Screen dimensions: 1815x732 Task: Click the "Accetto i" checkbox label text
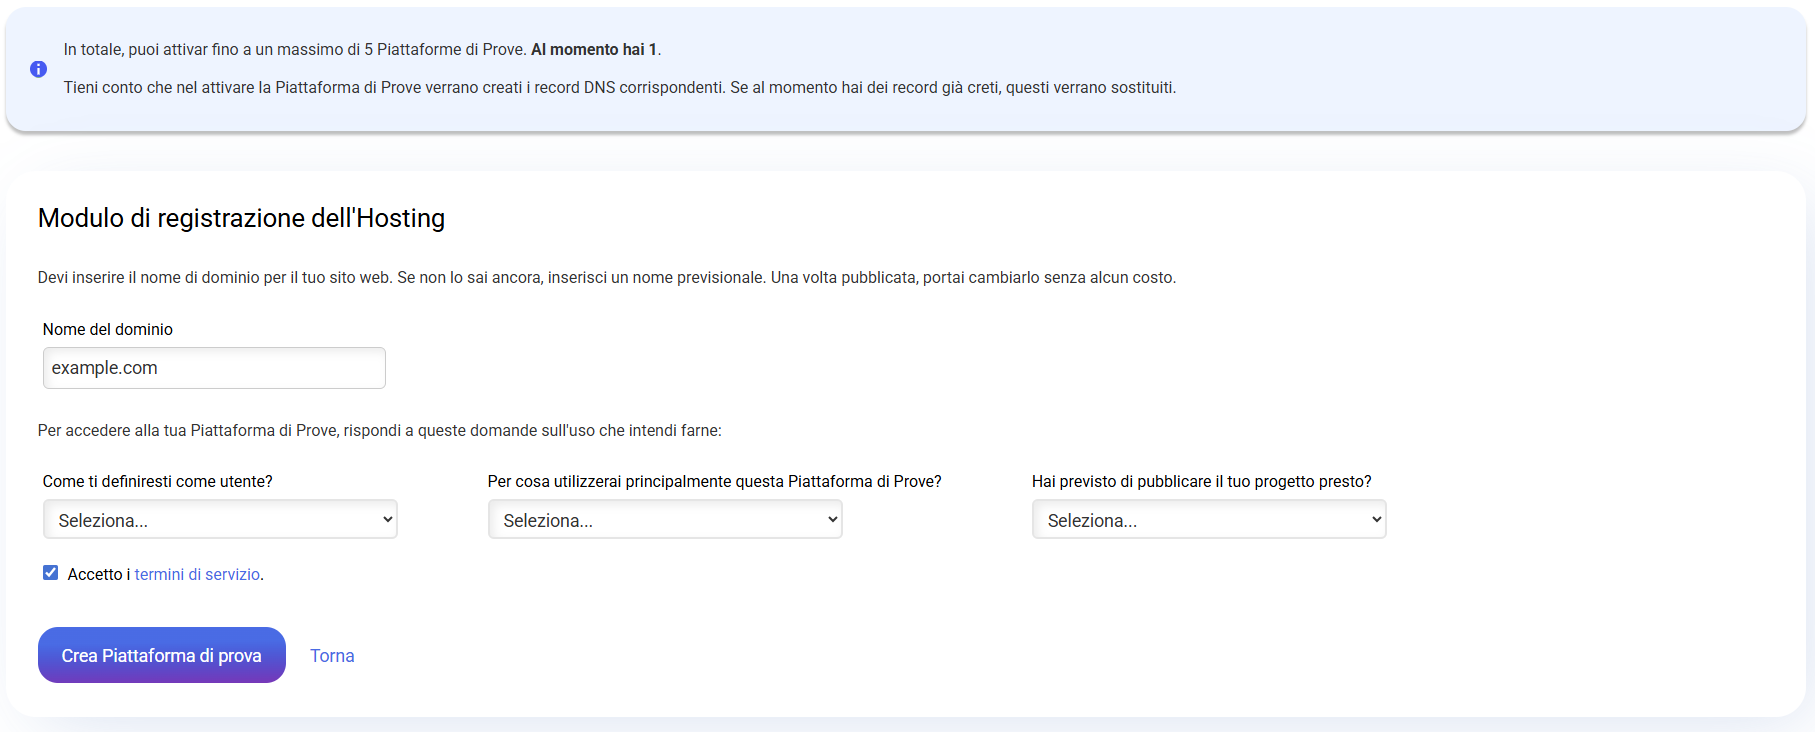[98, 574]
